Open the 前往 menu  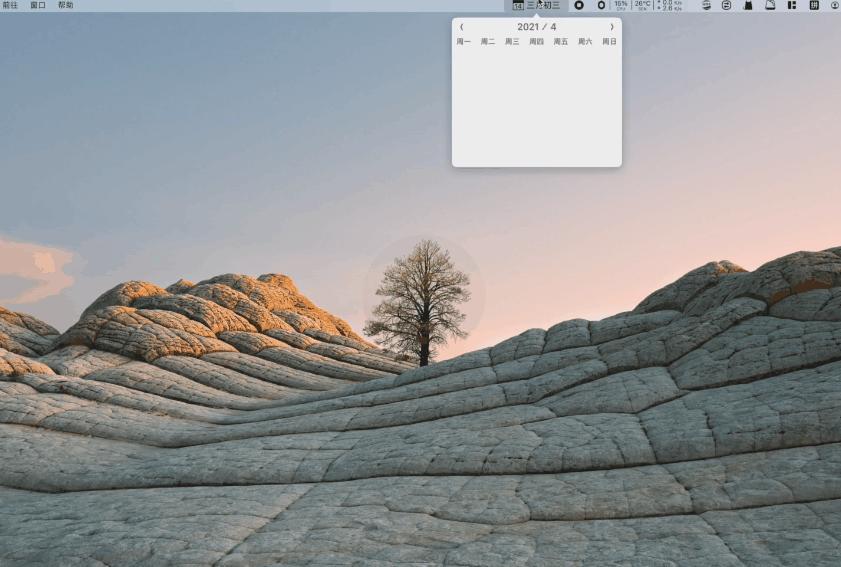click(10, 5)
